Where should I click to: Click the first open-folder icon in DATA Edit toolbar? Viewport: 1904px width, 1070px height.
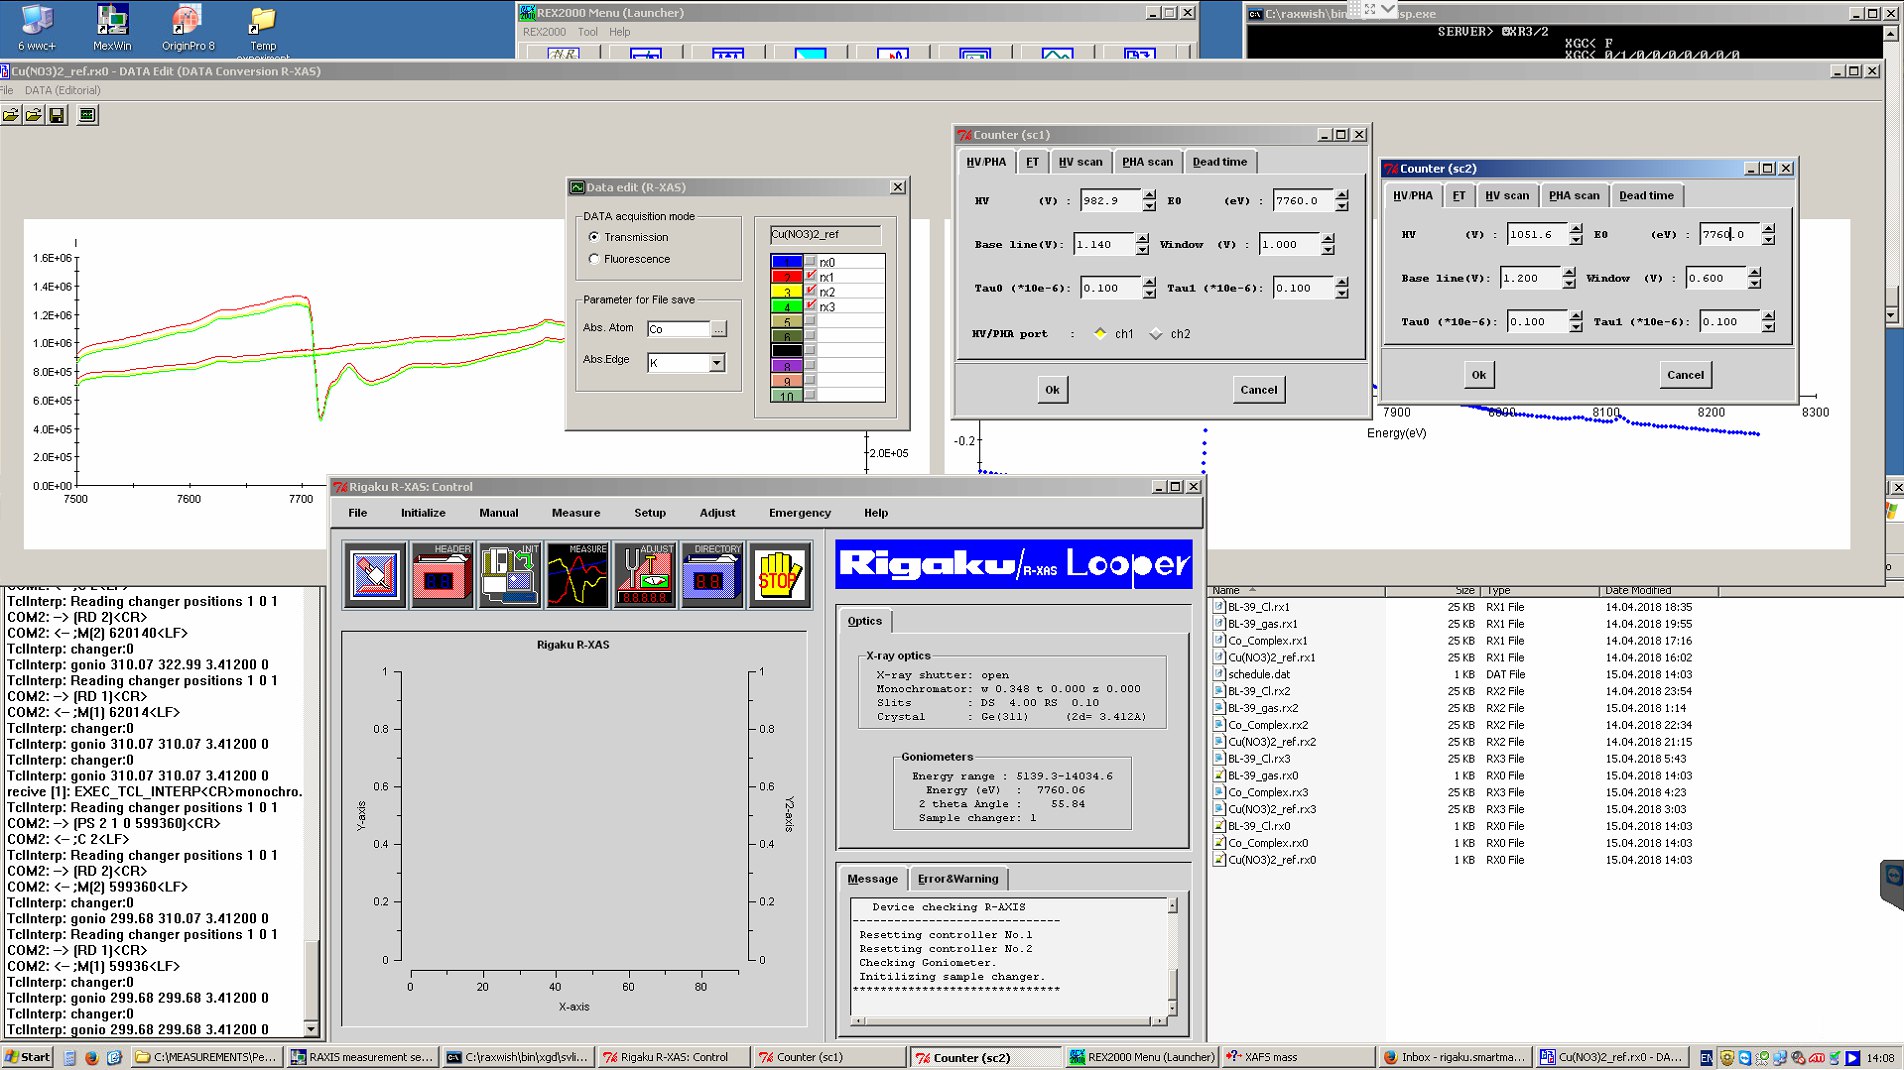pyautogui.click(x=11, y=115)
